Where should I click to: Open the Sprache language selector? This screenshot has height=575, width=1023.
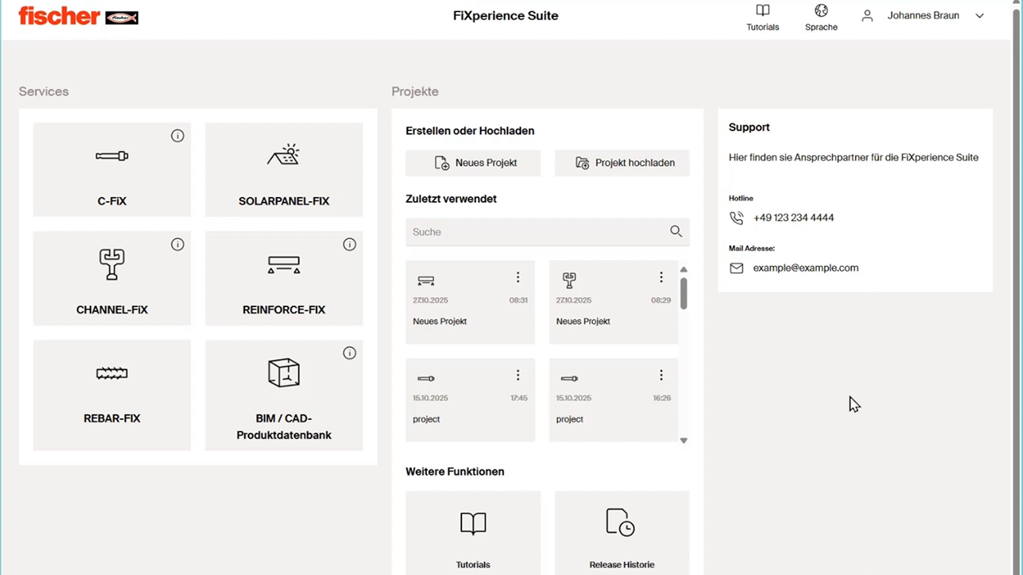click(820, 17)
